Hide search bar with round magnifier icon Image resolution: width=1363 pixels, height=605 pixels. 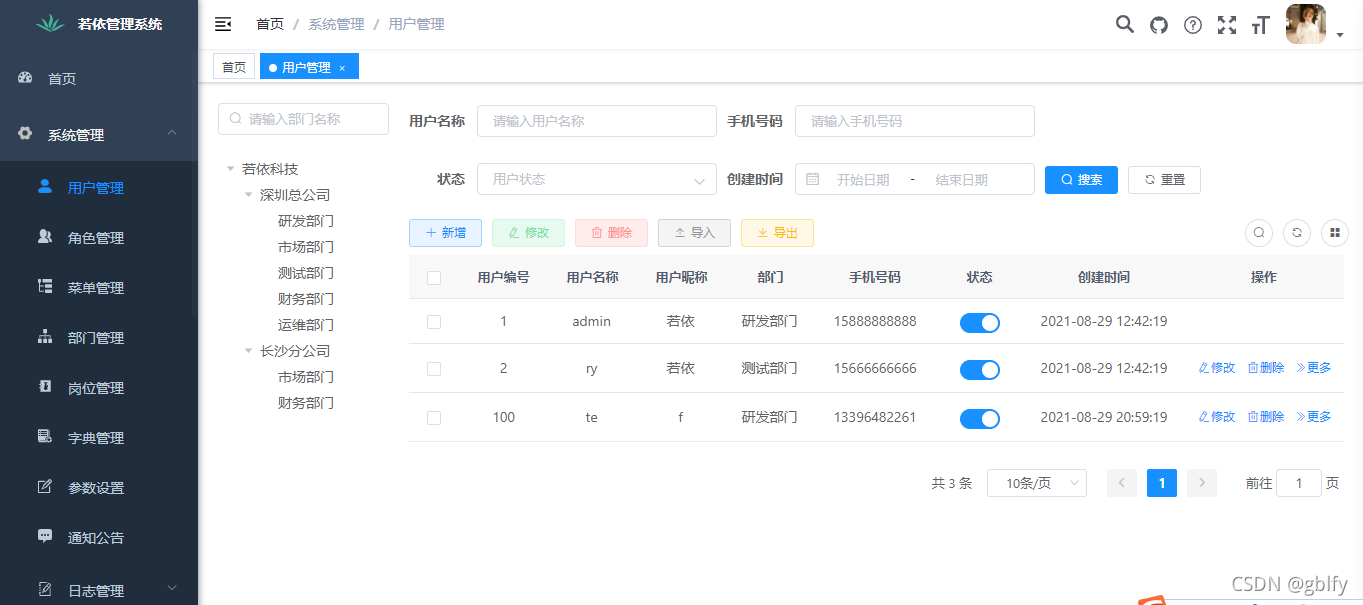[x=1259, y=233]
